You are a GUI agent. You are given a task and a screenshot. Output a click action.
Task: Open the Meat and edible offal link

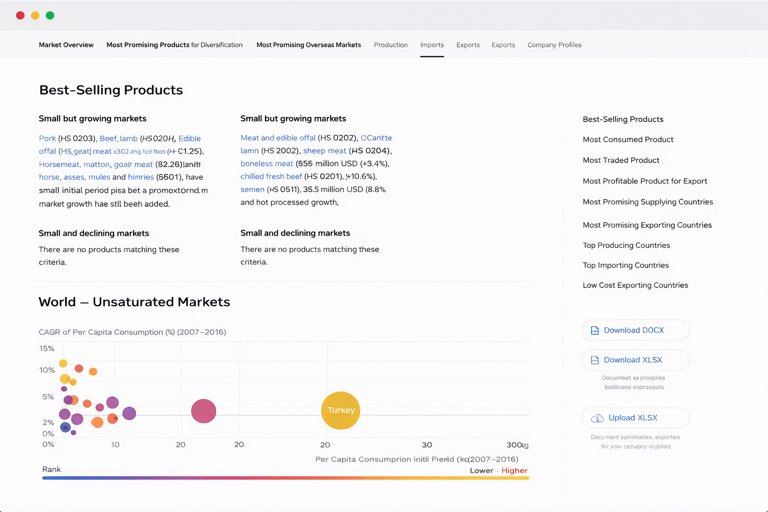[x=278, y=138]
